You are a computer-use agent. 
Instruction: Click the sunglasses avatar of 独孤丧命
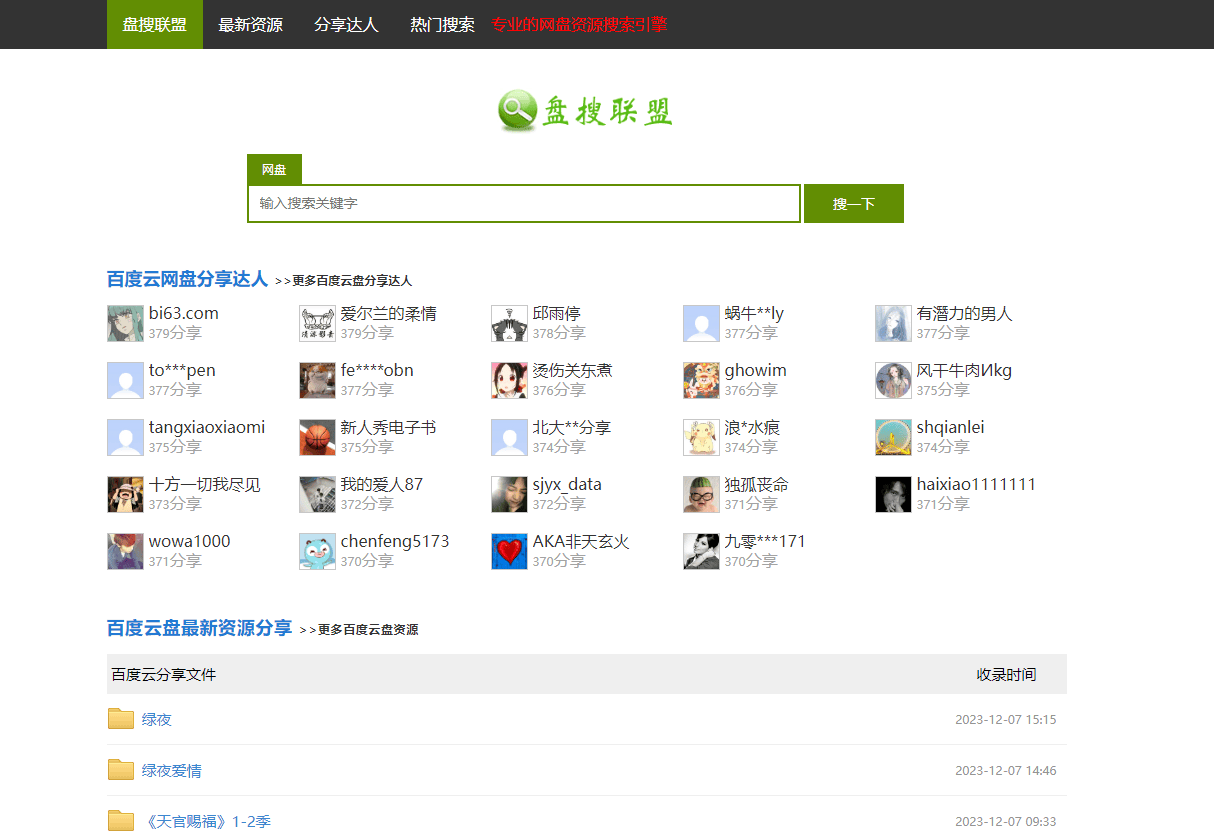click(701, 494)
